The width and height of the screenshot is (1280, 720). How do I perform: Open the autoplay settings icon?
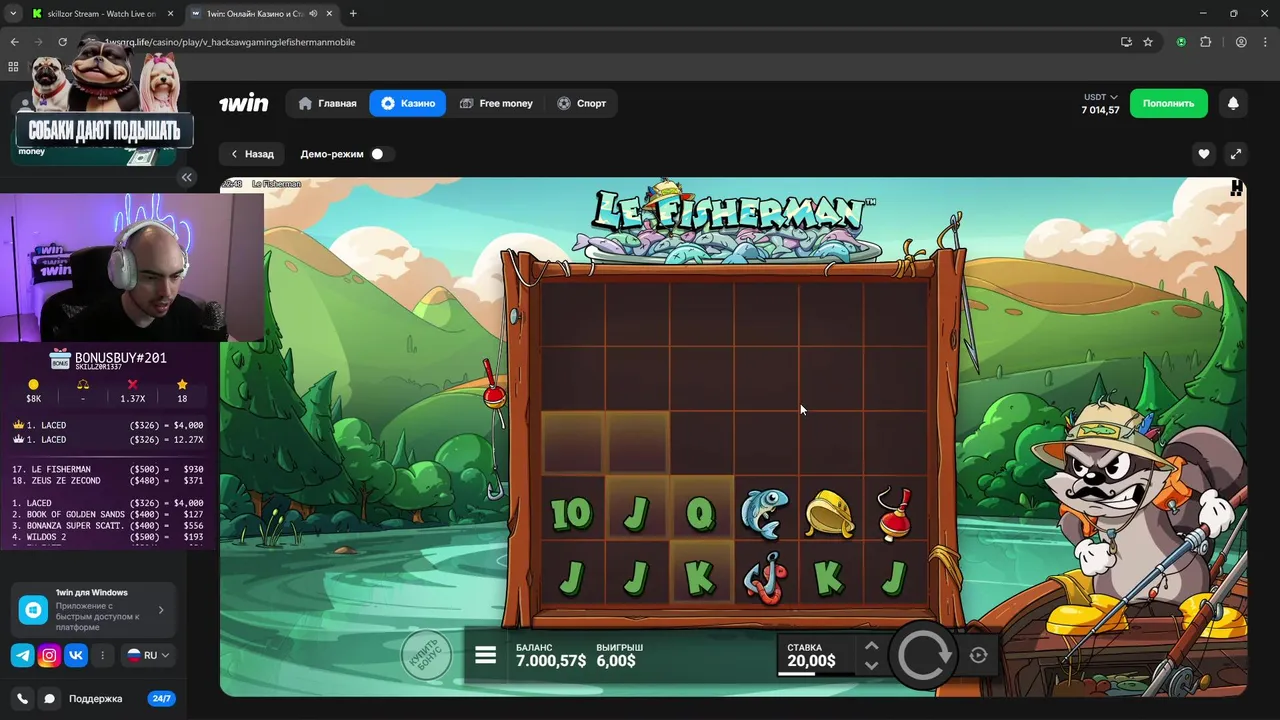click(x=978, y=655)
